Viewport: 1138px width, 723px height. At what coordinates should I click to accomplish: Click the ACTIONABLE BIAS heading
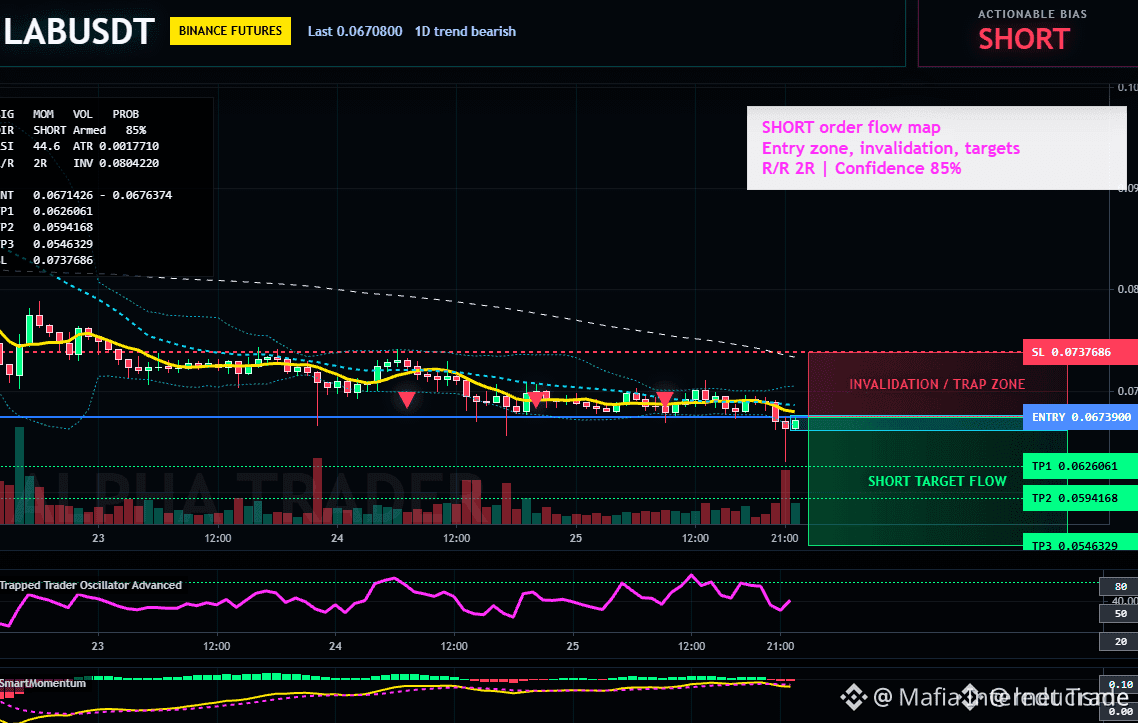click(x=1032, y=14)
